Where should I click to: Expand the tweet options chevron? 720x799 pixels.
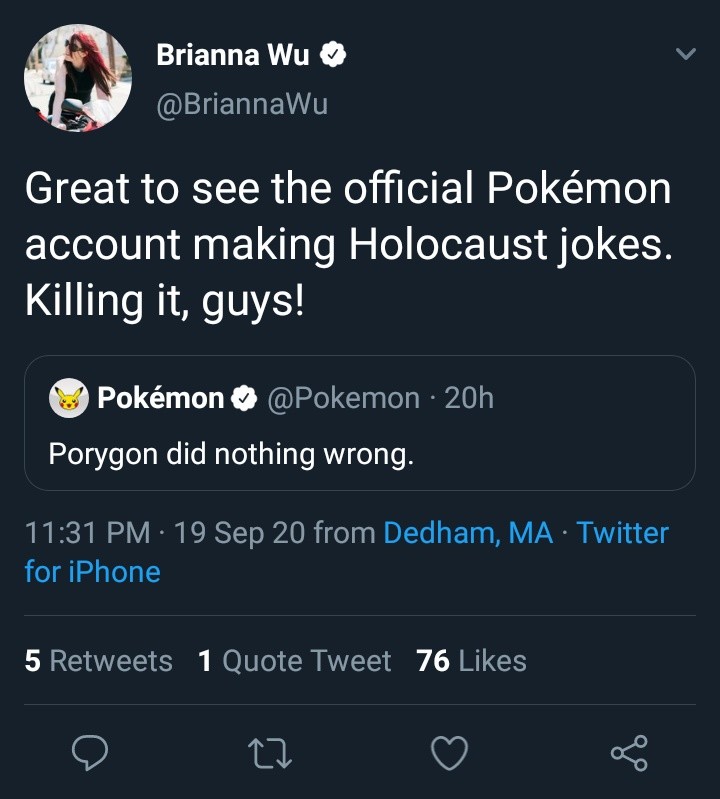[x=685, y=54]
